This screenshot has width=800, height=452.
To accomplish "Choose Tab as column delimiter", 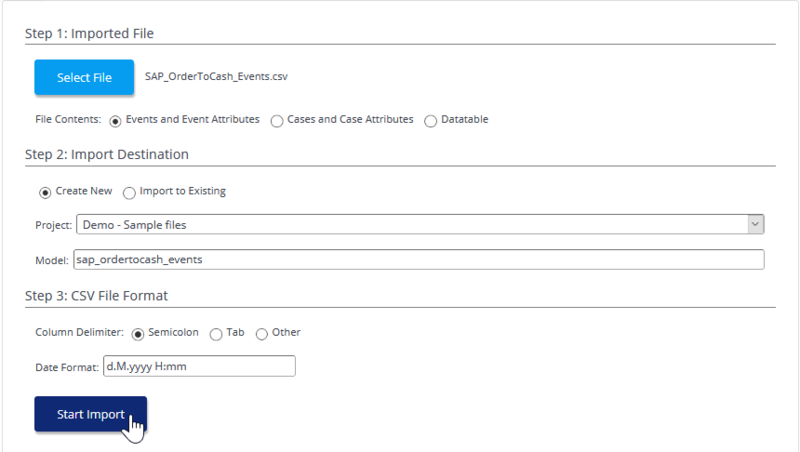I will 218,333.
